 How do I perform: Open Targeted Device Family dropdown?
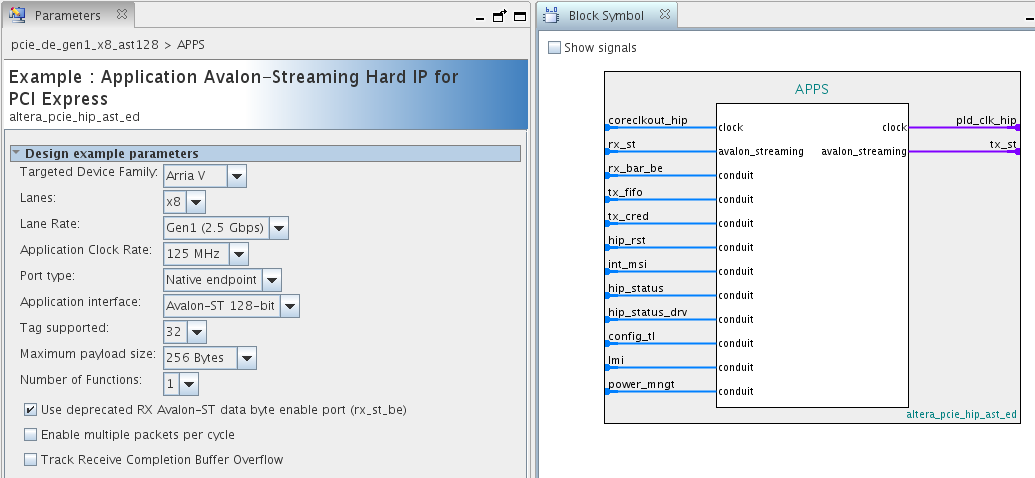(x=236, y=176)
